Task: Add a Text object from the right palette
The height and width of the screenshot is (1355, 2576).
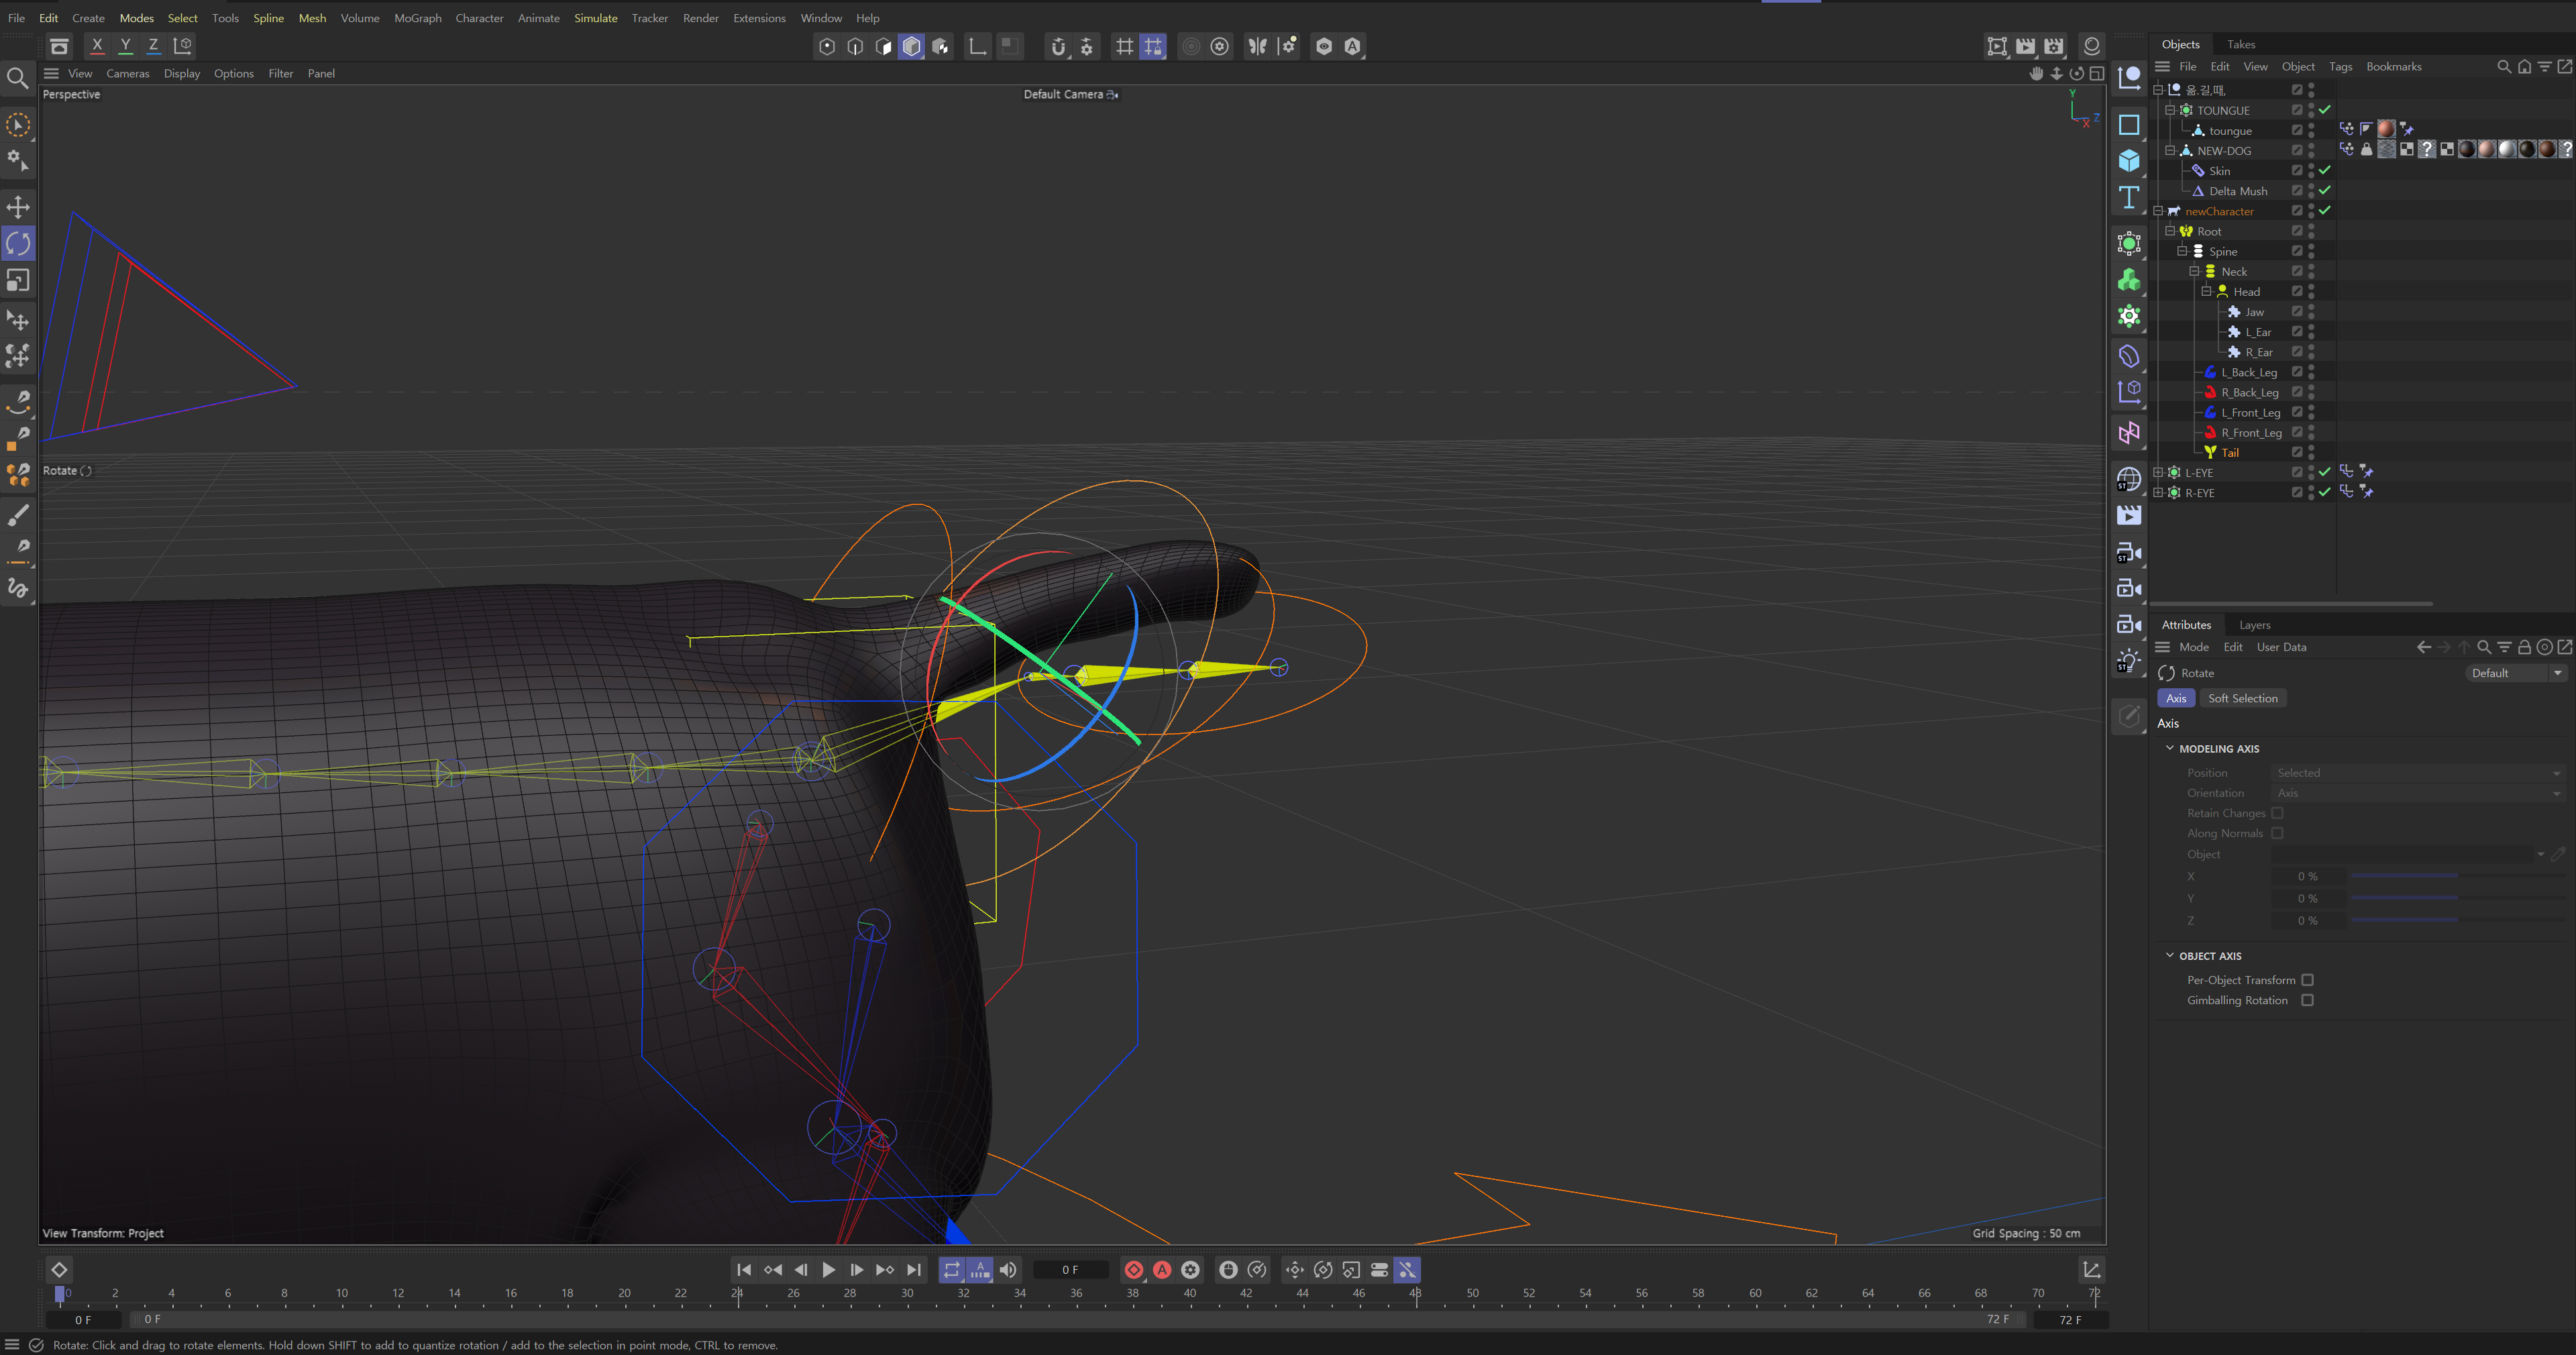Action: pos(2129,197)
